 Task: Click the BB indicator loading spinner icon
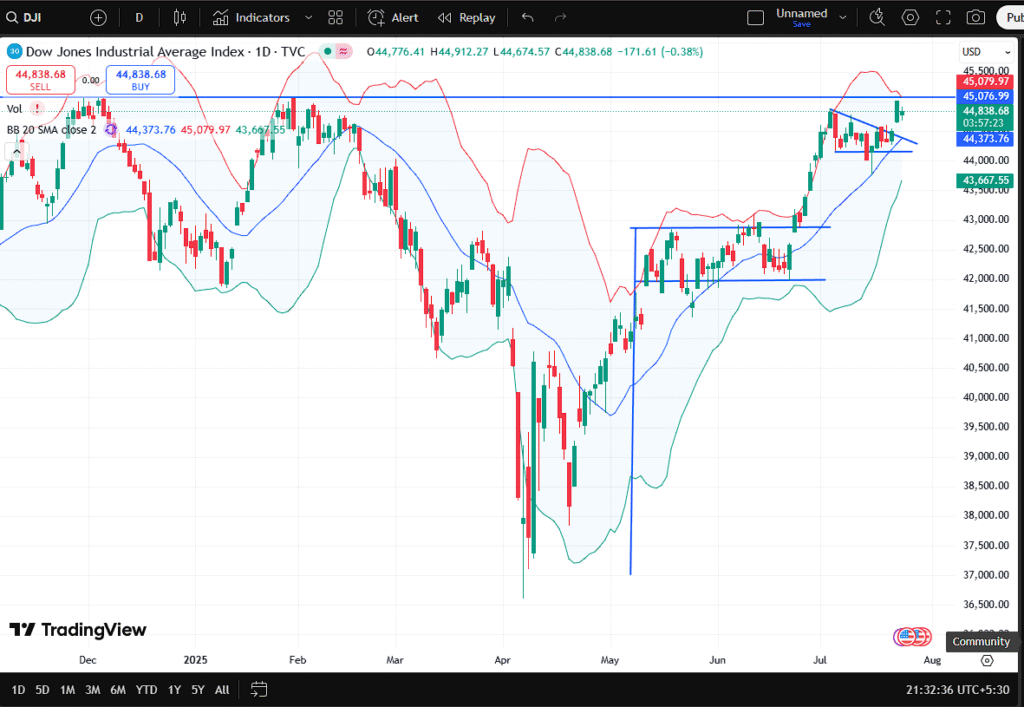110,130
